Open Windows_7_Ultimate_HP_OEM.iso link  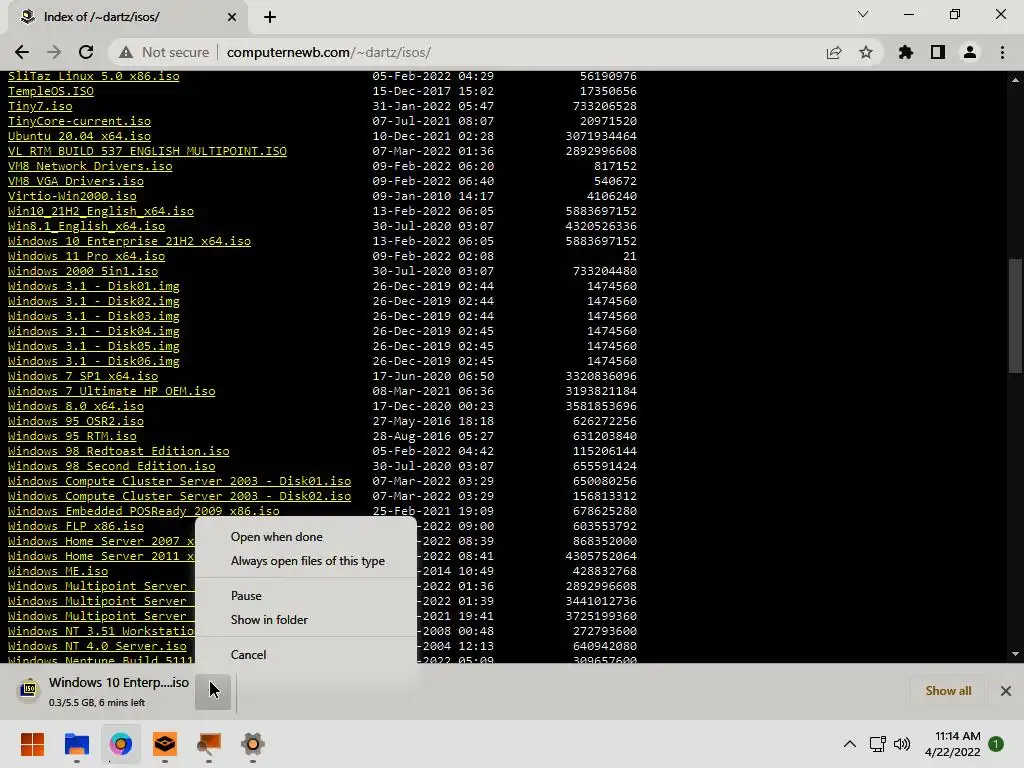point(112,392)
